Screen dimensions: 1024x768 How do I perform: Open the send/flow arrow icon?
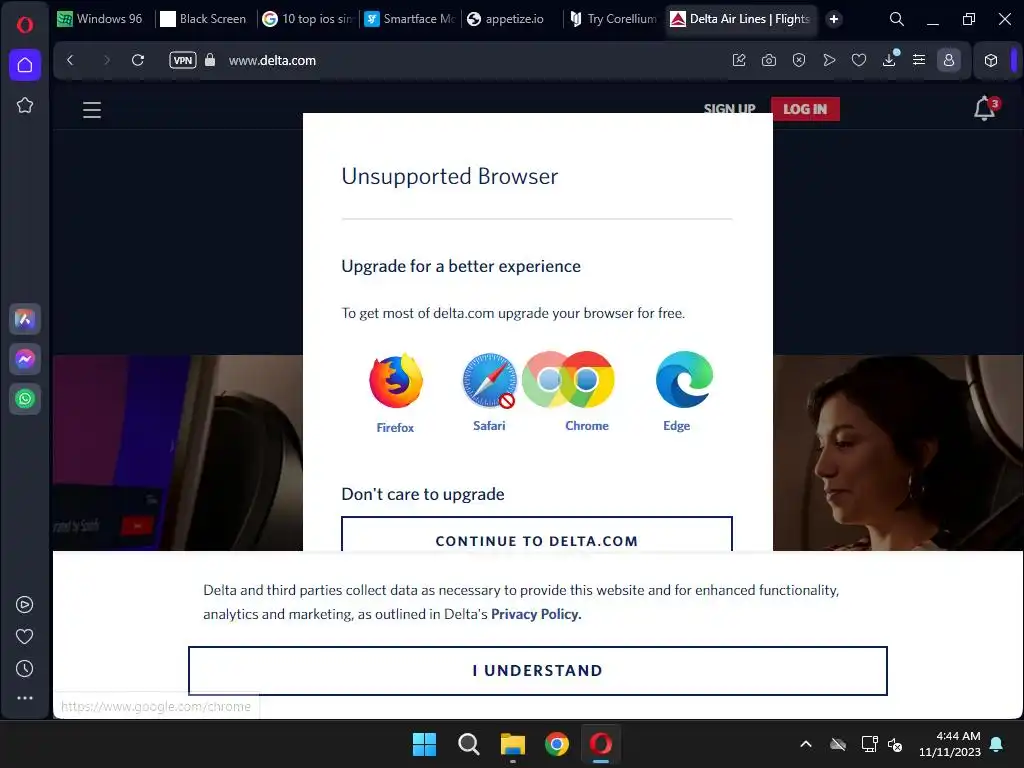click(829, 60)
